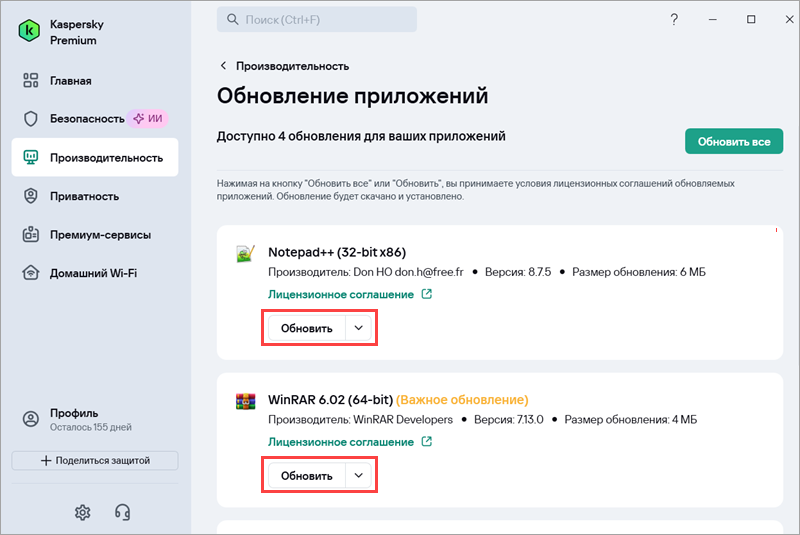Viewport: 800px width, 535px height.
Task: Click the WinRAR 6.02 (64-bit) title
Action: 331,399
